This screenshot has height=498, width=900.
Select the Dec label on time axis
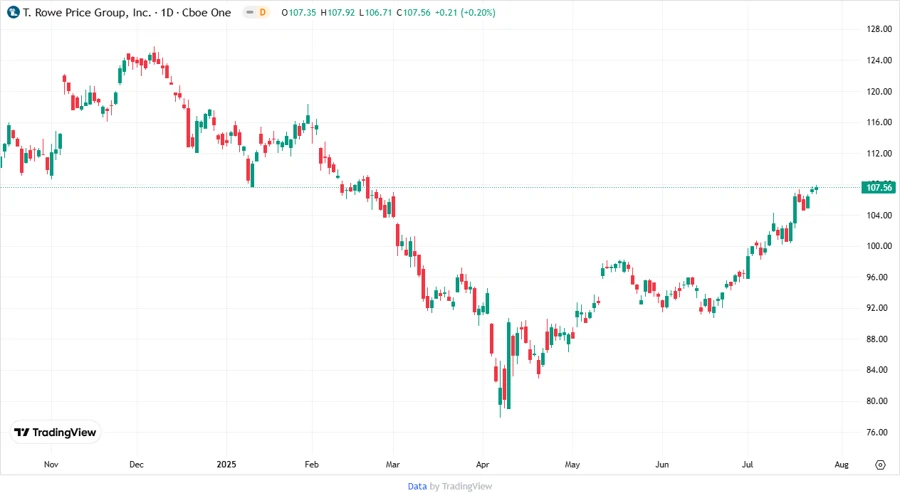point(137,464)
